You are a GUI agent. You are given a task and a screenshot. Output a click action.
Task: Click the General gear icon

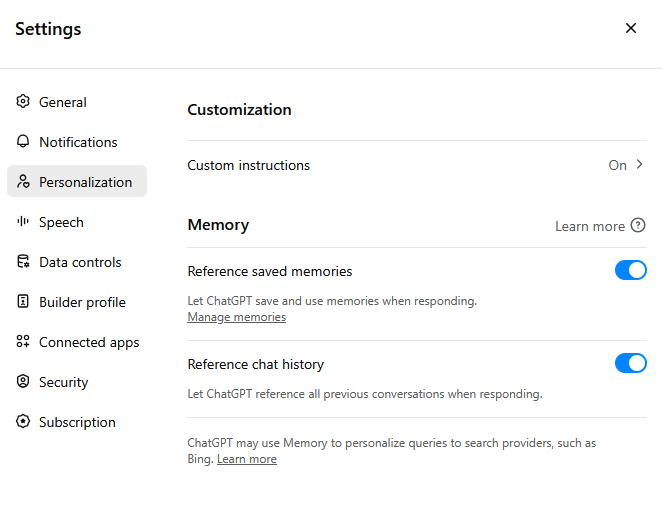click(23, 101)
